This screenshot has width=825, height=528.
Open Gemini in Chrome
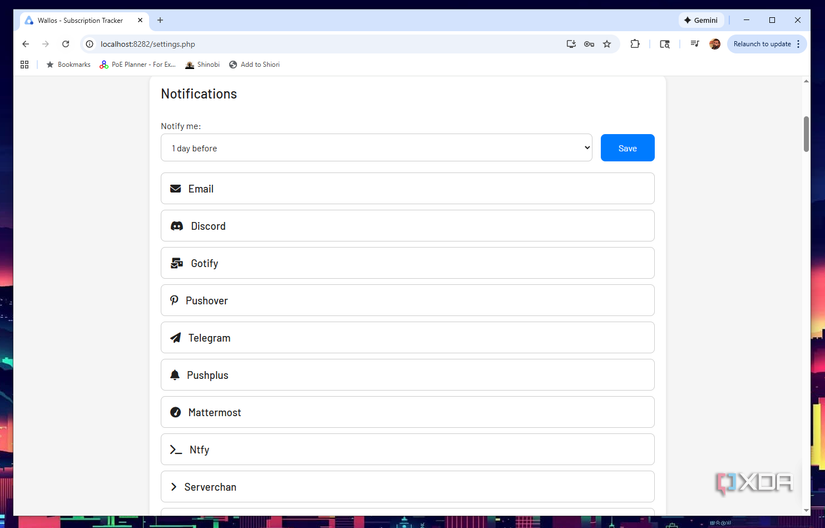(701, 20)
